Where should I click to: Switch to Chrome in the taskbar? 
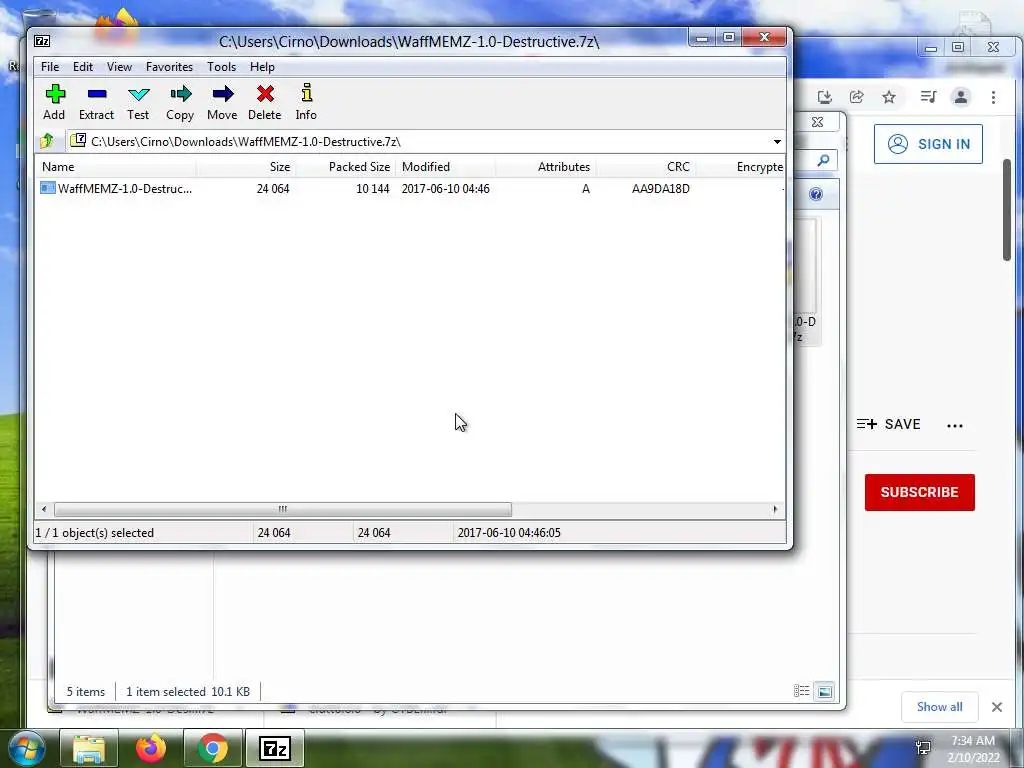[x=213, y=748]
